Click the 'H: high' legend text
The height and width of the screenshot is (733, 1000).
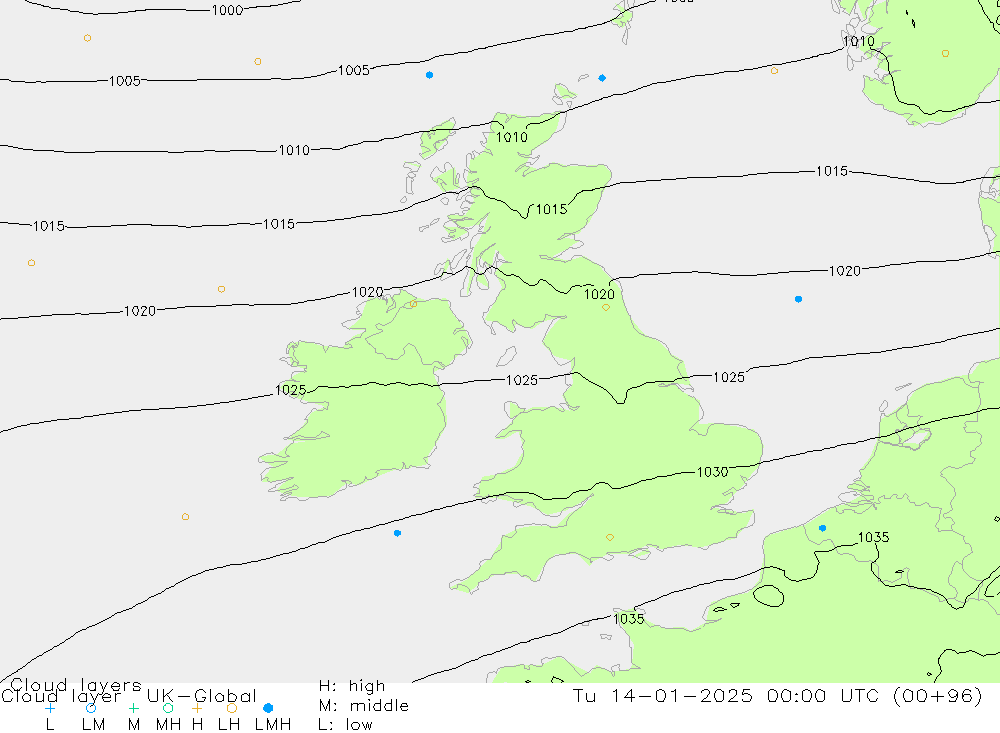[x=352, y=686]
